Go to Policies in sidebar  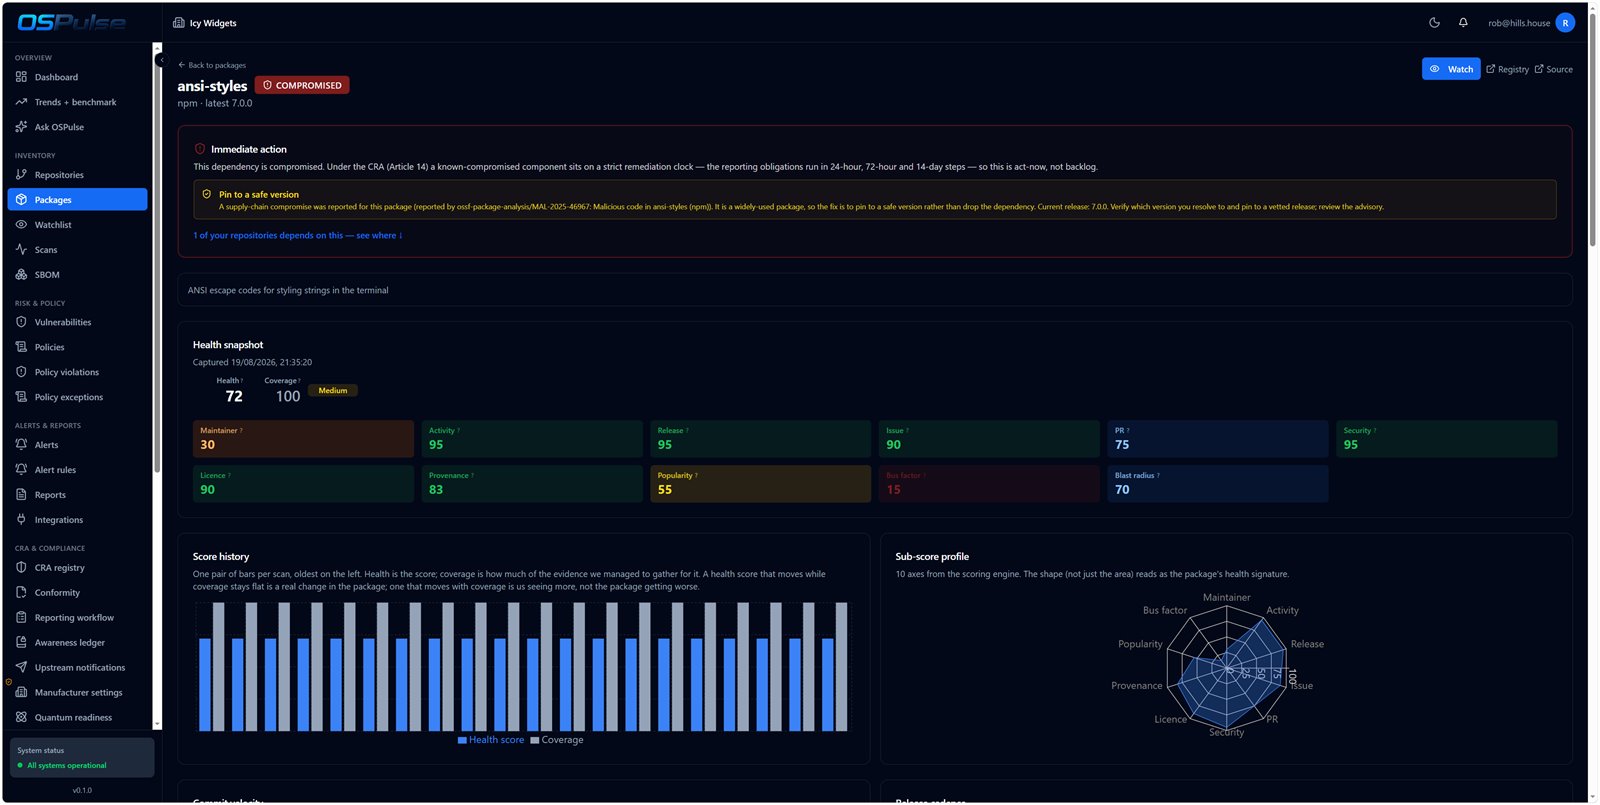point(77,347)
